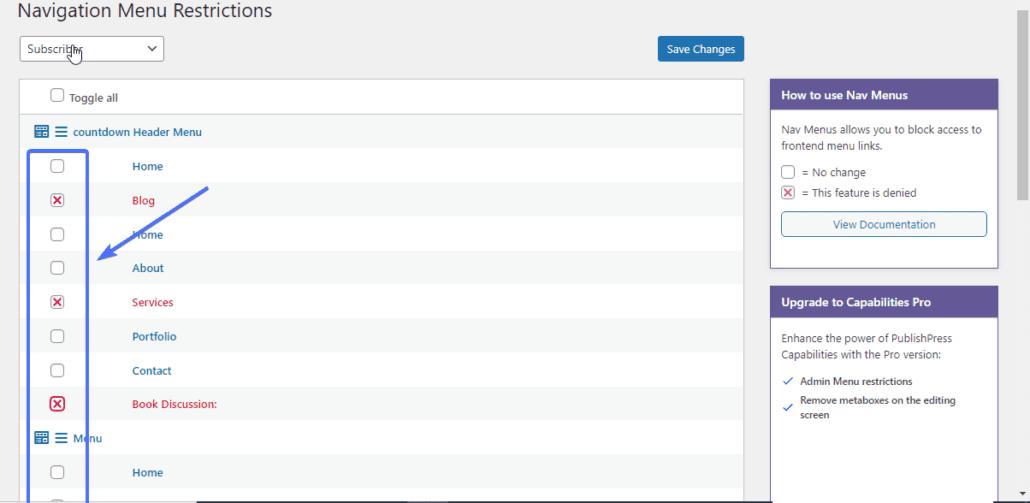
Task: Check the Contact row checkbox
Action: pos(58,370)
